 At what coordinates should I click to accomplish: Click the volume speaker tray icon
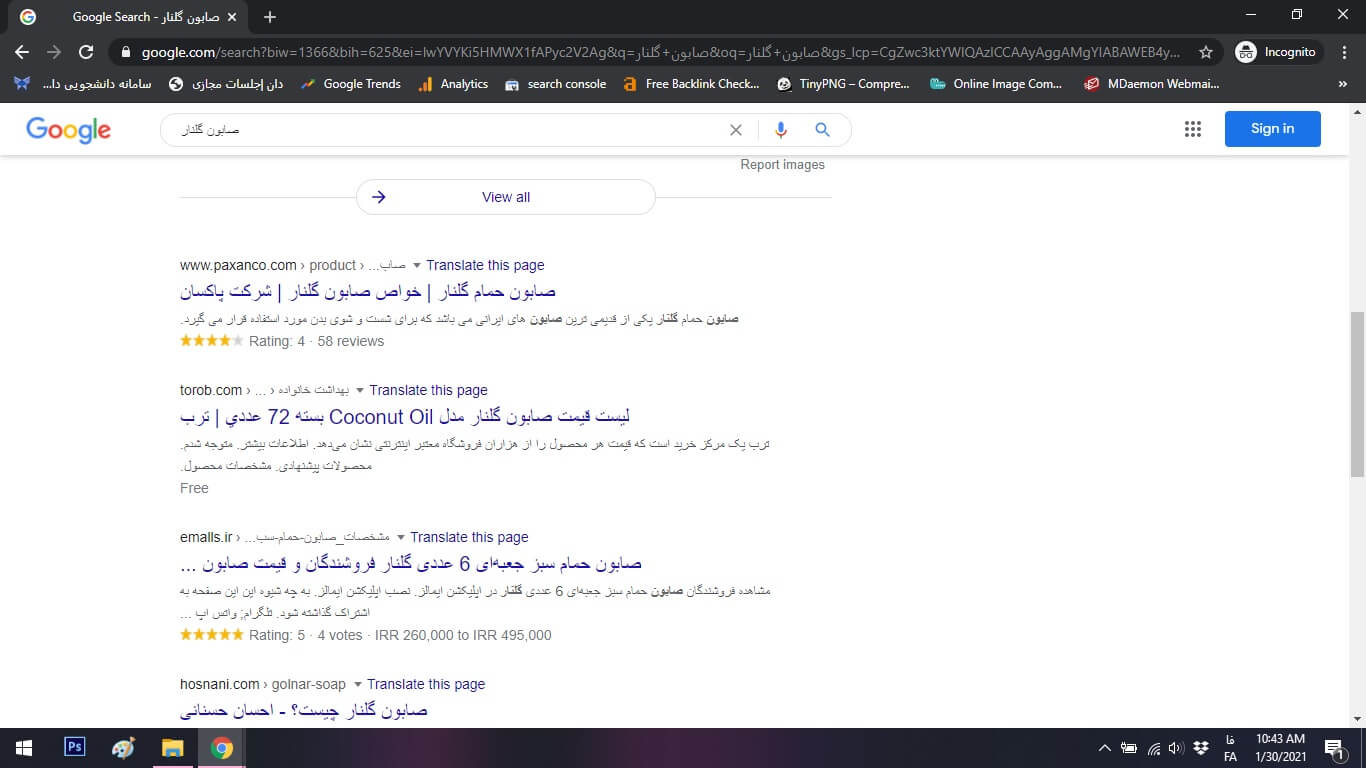point(1176,748)
